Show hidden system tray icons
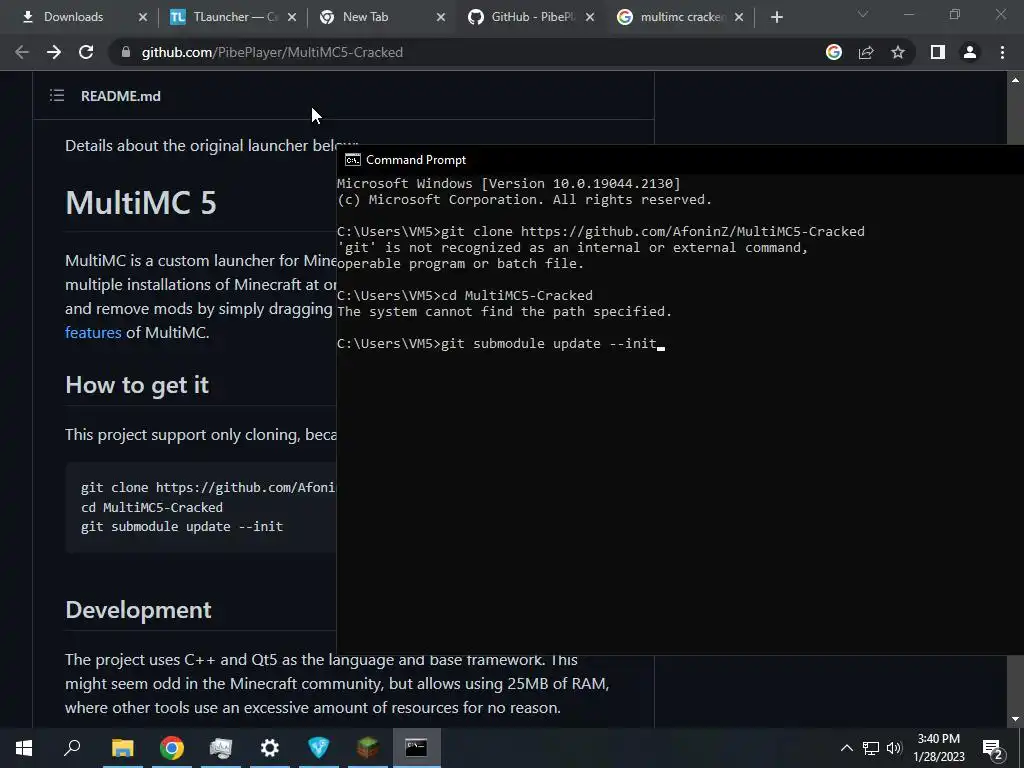1024x768 pixels. click(846, 748)
